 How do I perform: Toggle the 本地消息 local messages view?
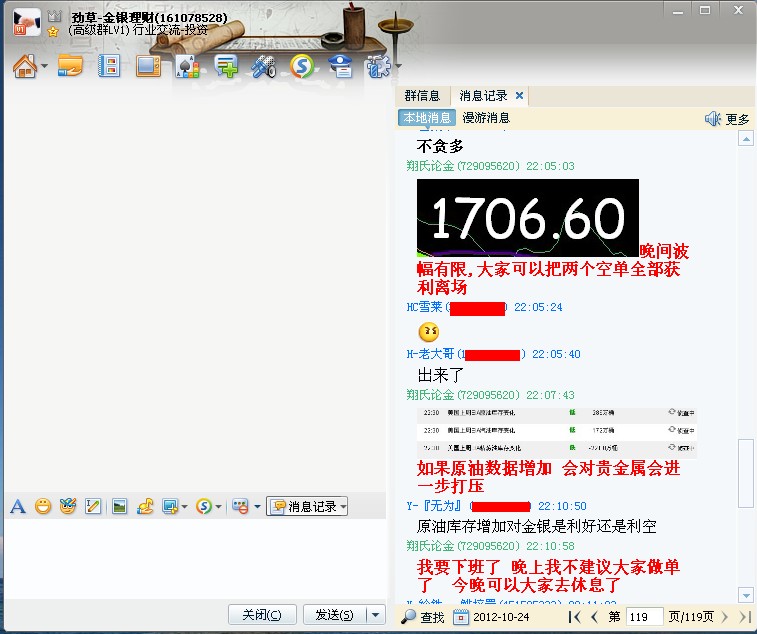427,118
